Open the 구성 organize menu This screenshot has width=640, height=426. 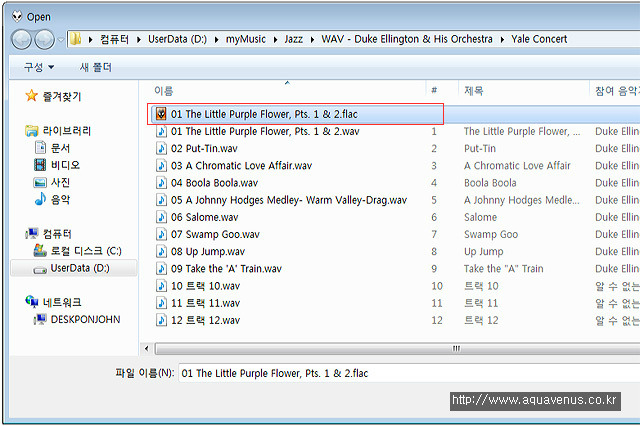tap(39, 67)
